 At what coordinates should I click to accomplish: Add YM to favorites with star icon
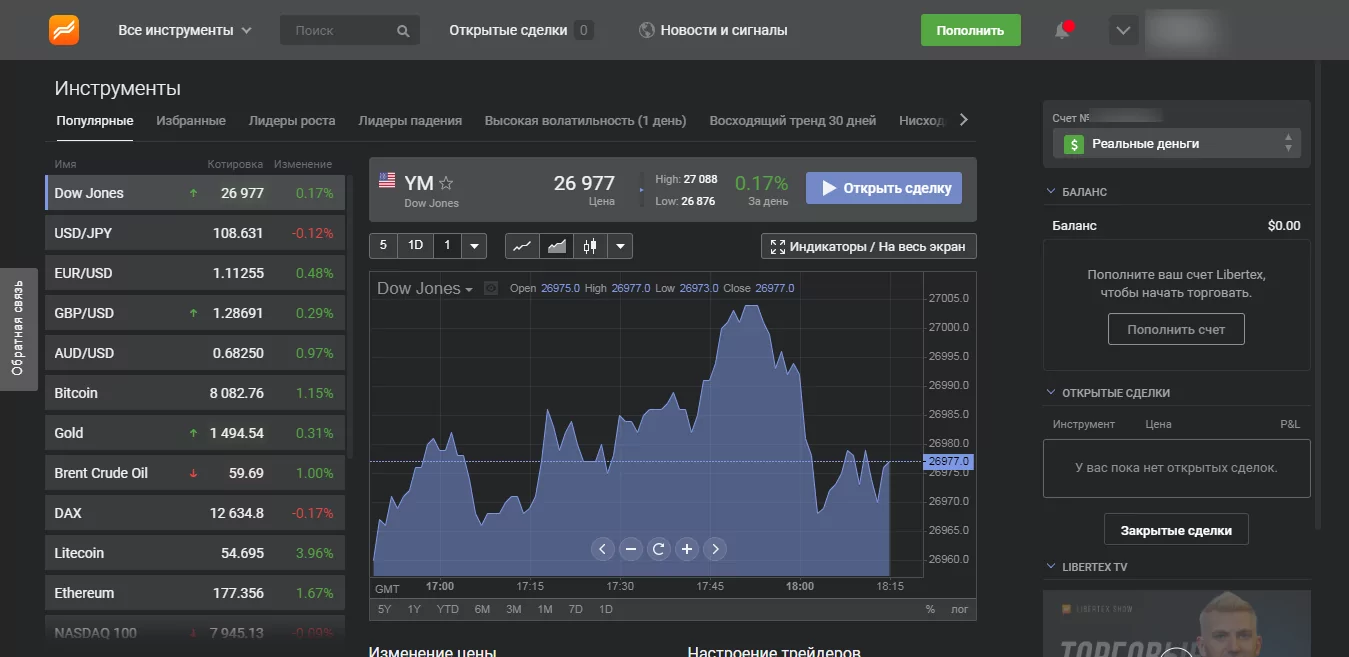446,183
